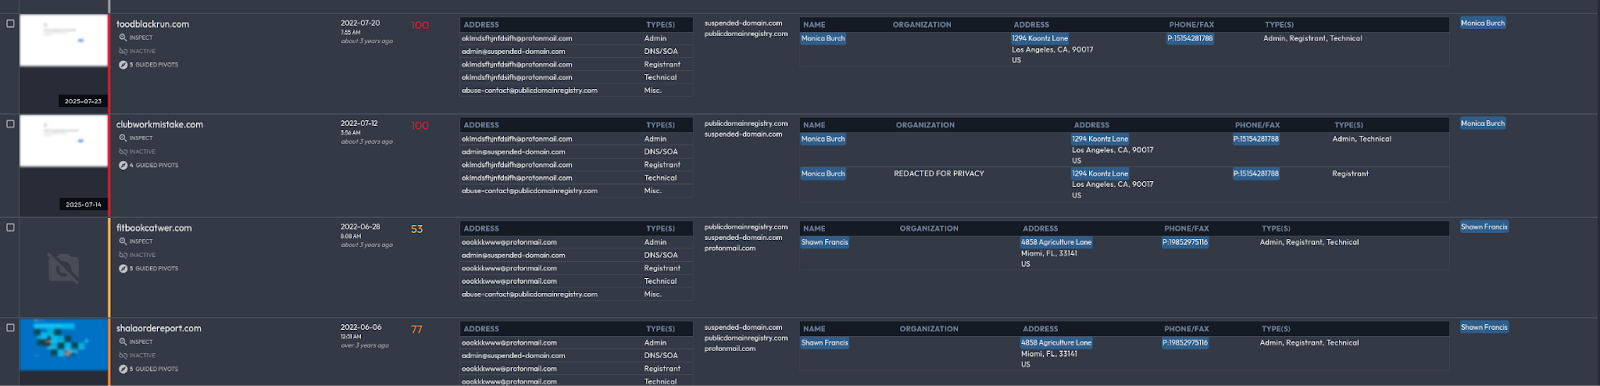Viewport: 1600px width, 386px height.
Task: Click the red risk score 100 for clubworkmistake.com
Action: pos(420,126)
